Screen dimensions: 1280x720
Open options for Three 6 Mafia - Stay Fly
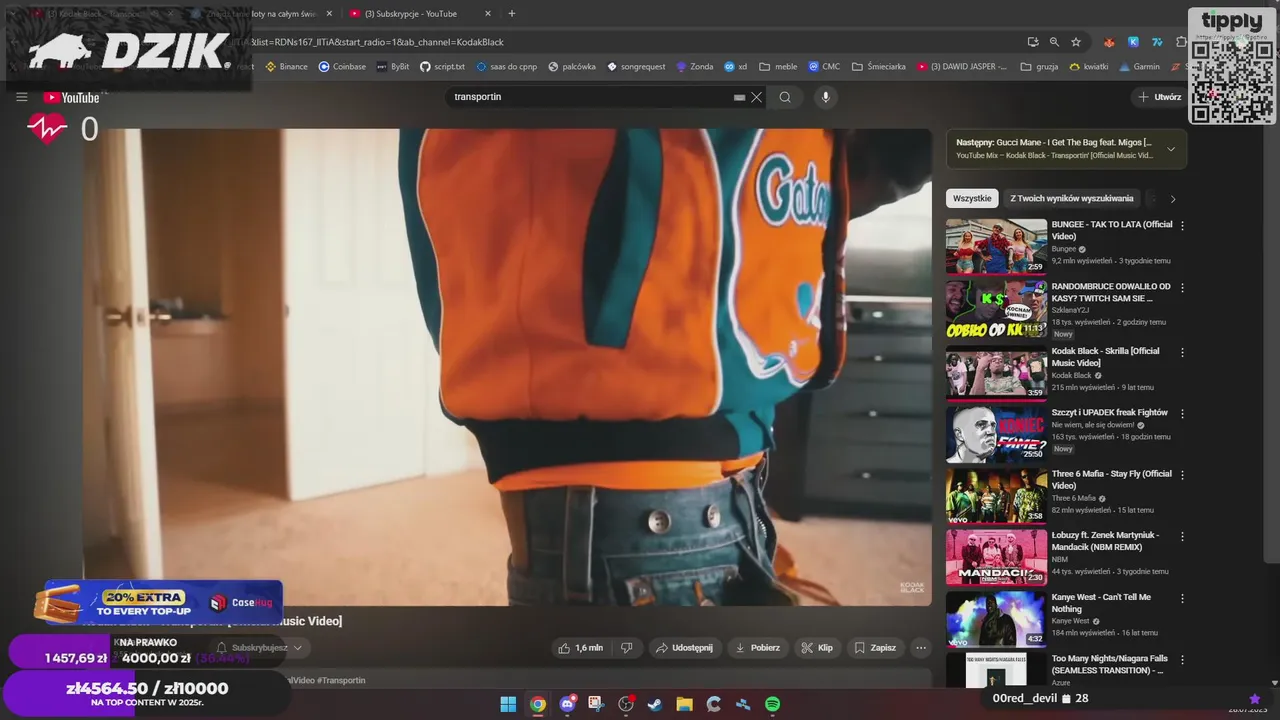(1182, 475)
